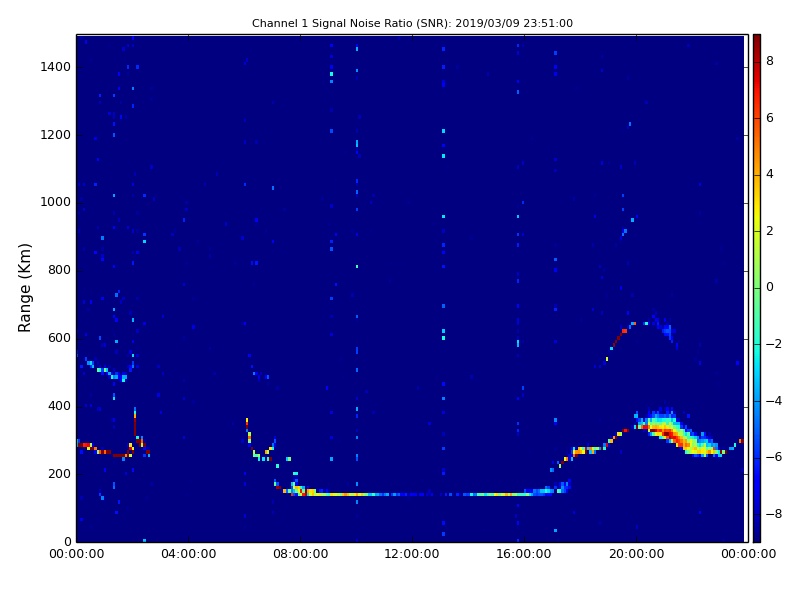Click the Range (Km) y-axis label
Image resolution: width=800 pixels, height=600 pixels.
point(24,288)
